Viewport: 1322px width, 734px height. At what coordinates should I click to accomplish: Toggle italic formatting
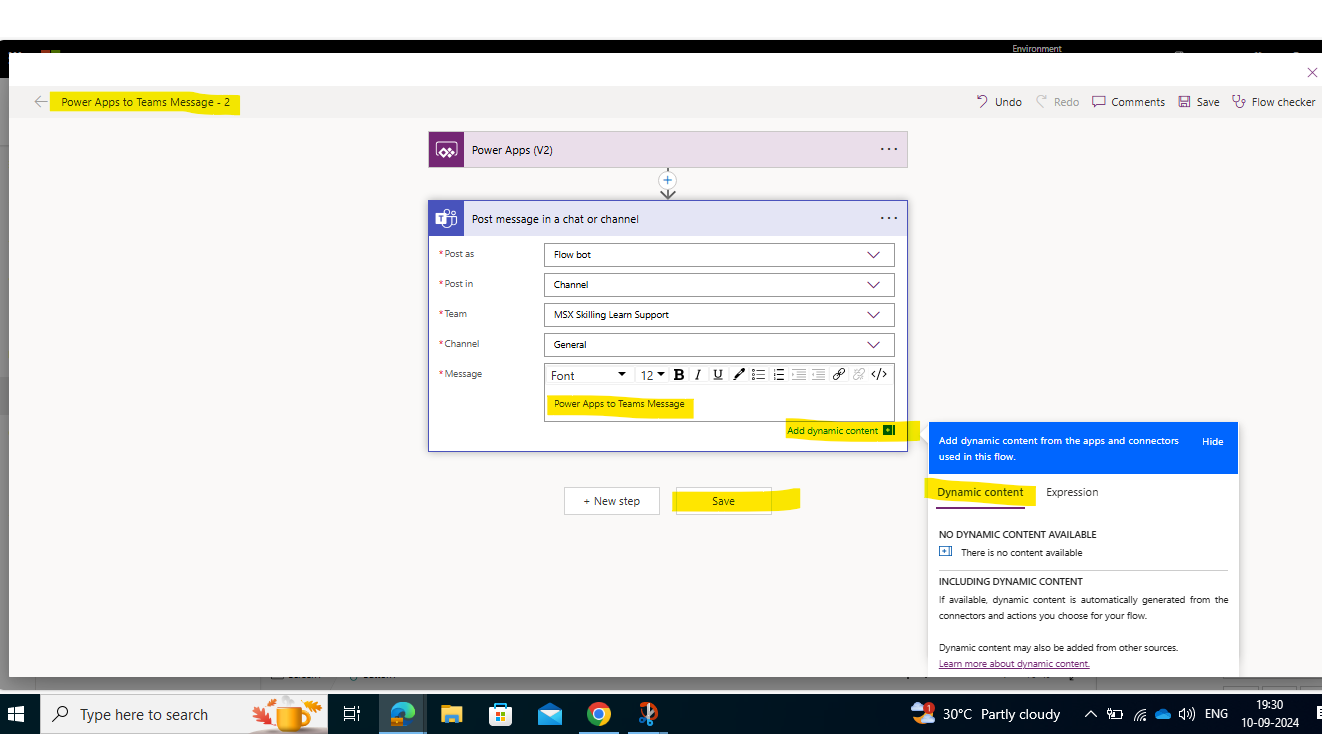pos(698,375)
